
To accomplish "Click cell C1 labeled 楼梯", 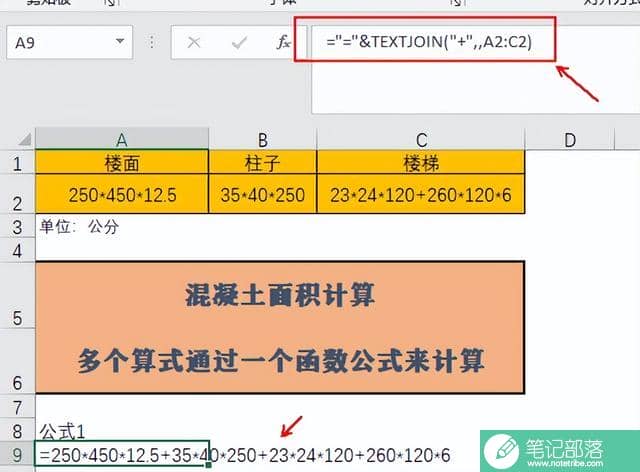I will tap(421, 163).
